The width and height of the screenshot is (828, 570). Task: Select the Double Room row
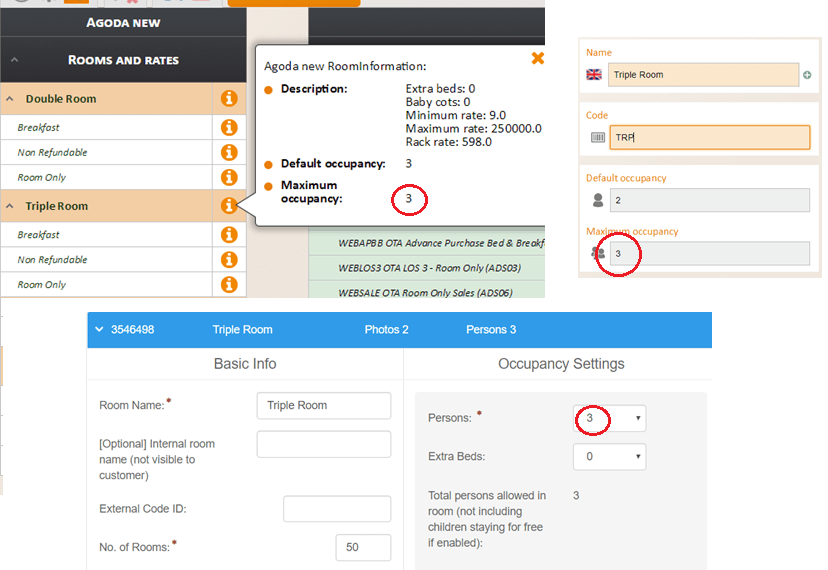point(107,99)
